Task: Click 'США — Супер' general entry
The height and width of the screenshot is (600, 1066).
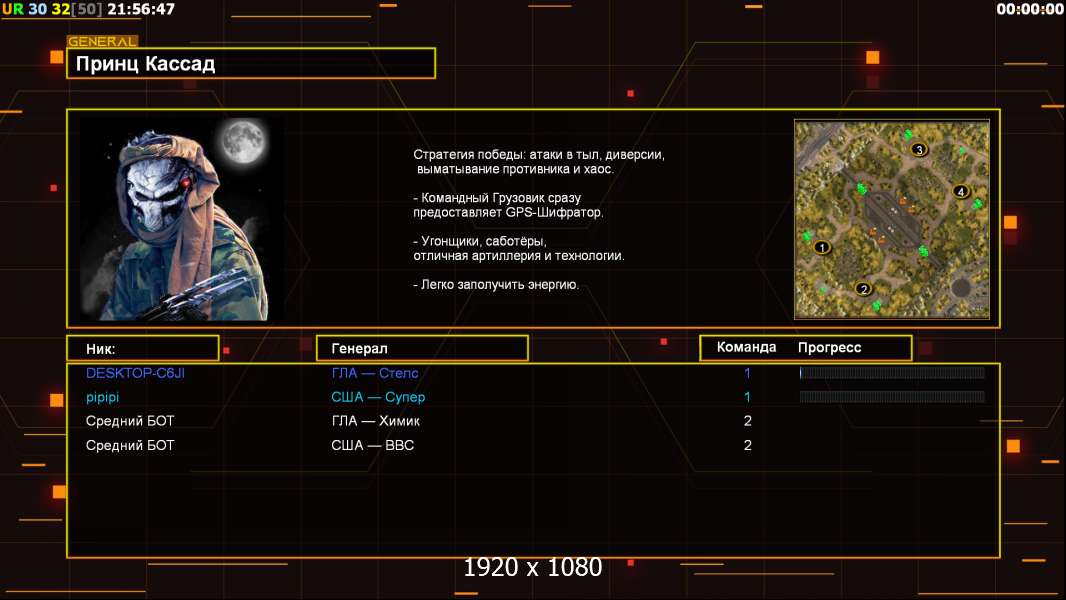Action: pyautogui.click(x=378, y=397)
